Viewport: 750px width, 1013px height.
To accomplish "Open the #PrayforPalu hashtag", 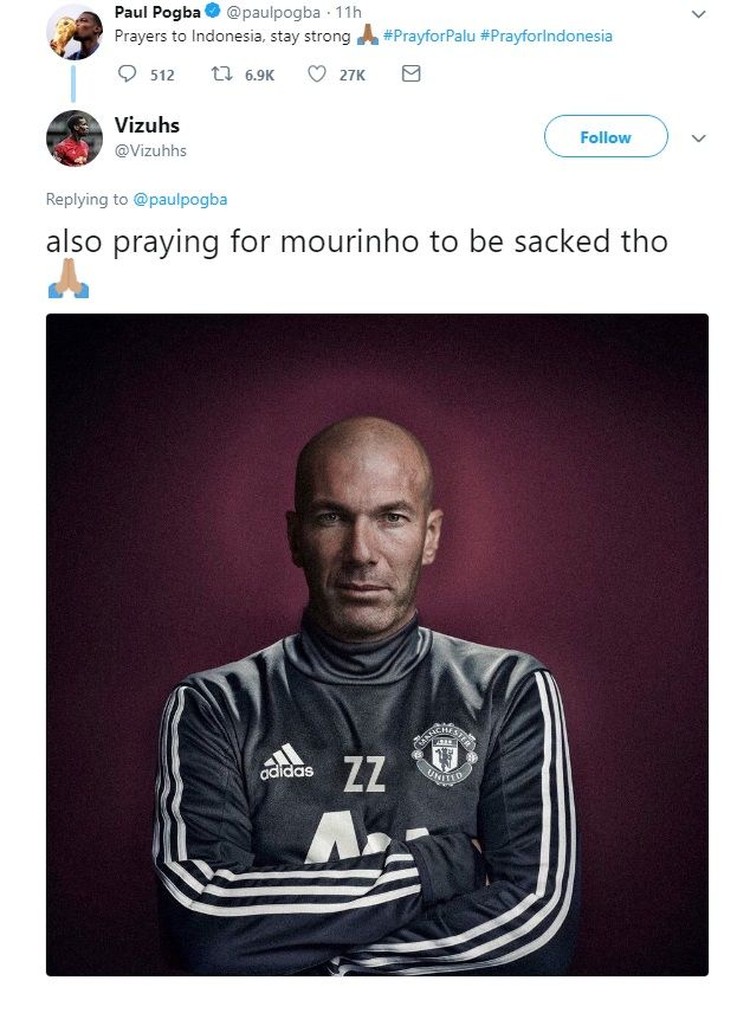I will 429,36.
